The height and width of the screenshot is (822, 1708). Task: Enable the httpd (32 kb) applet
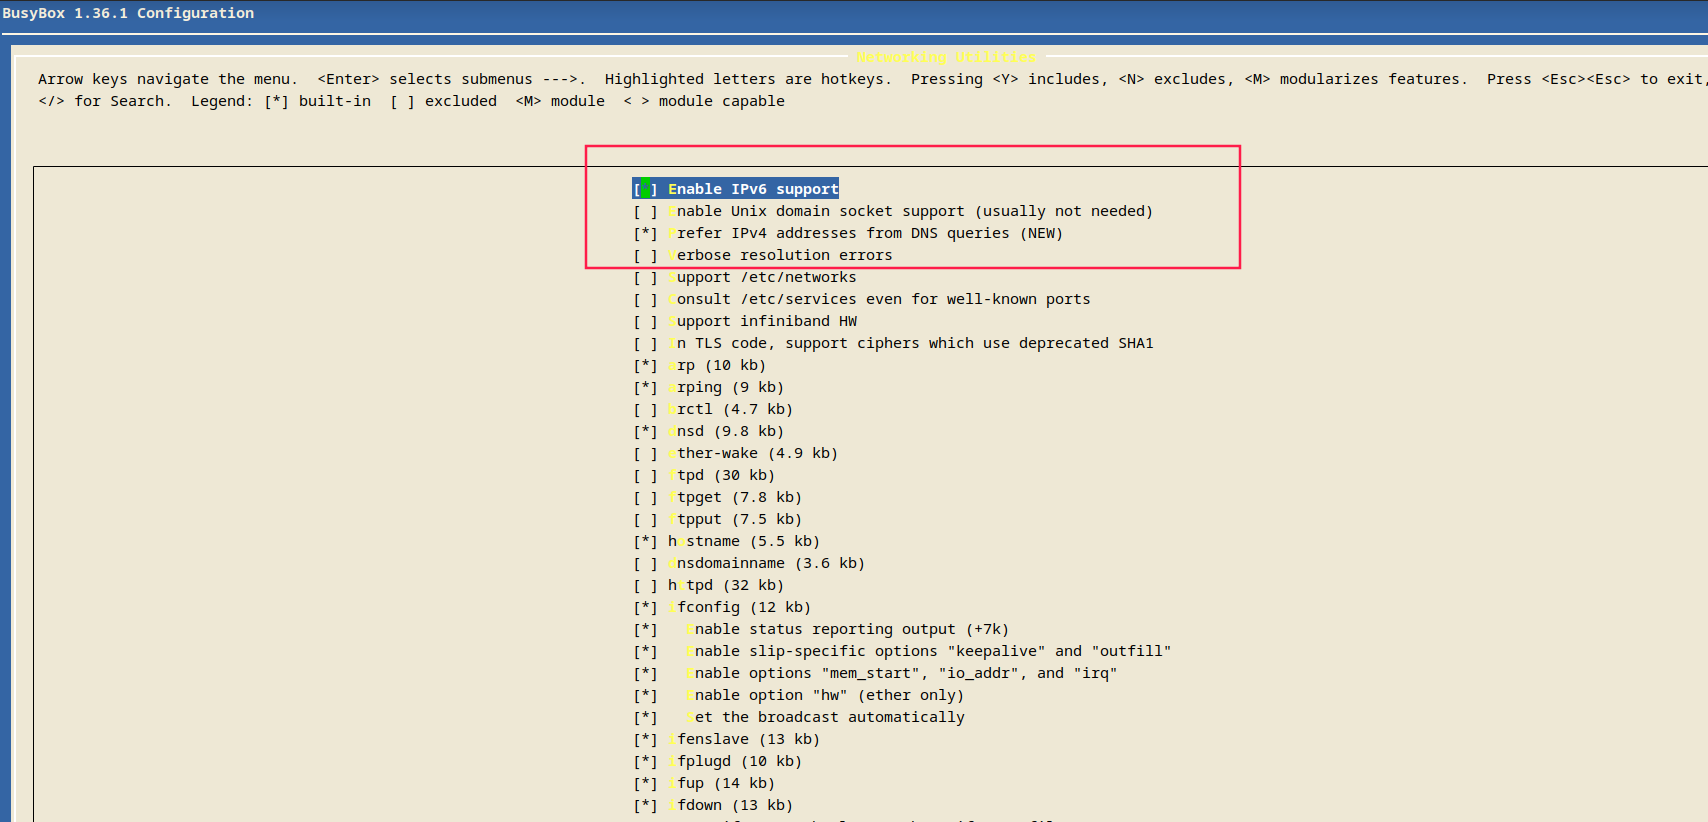[709, 585]
